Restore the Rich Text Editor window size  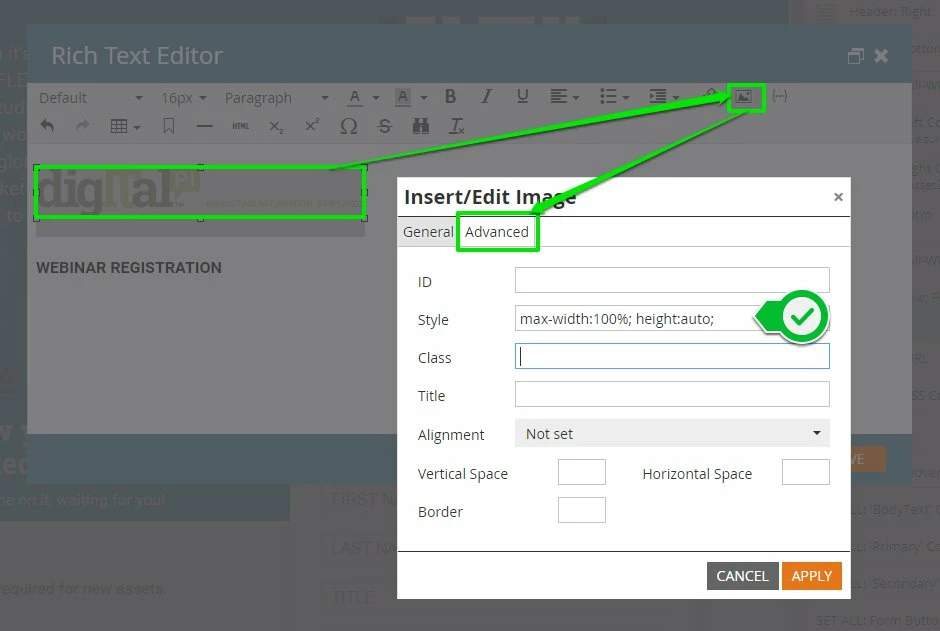(x=855, y=56)
